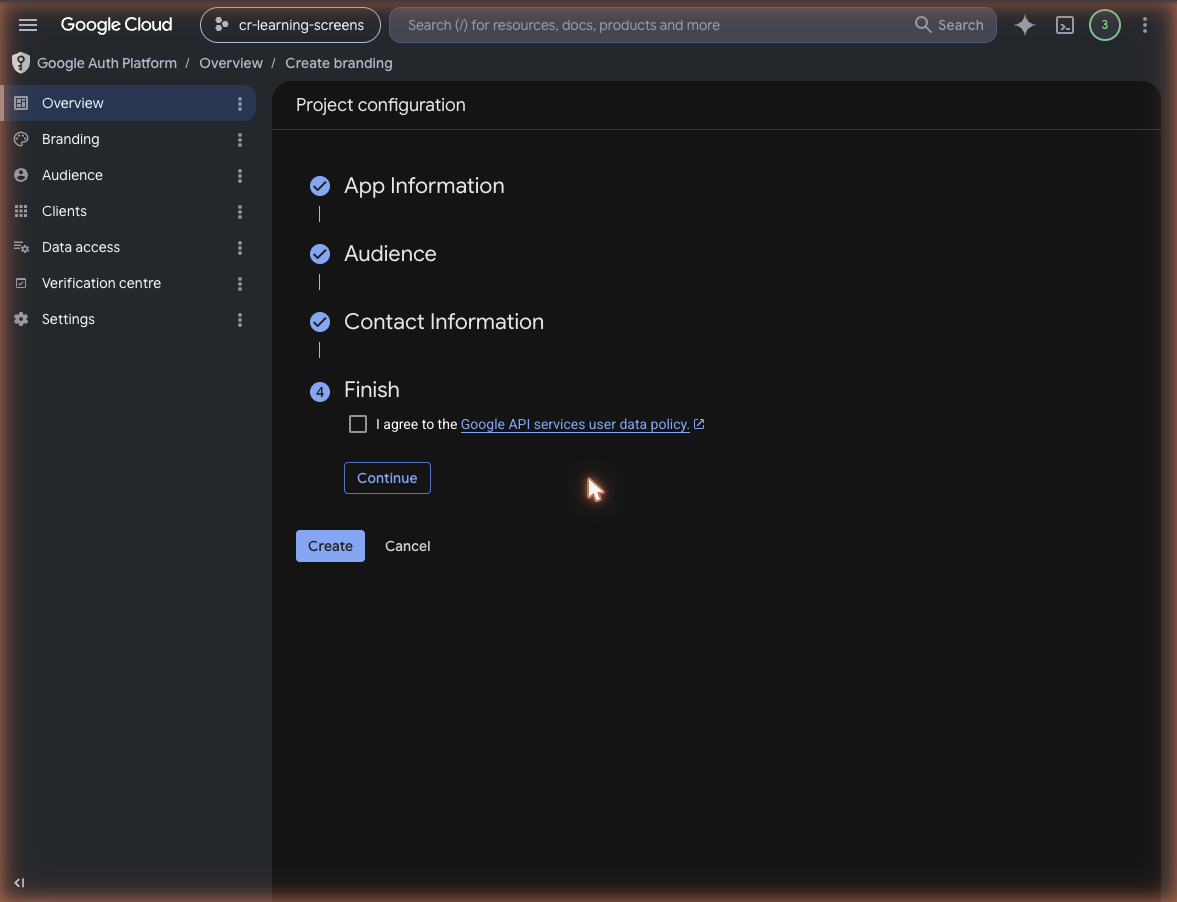Open the Gemini AI assistant sparkle icon
This screenshot has width=1177, height=902.
[1025, 25]
